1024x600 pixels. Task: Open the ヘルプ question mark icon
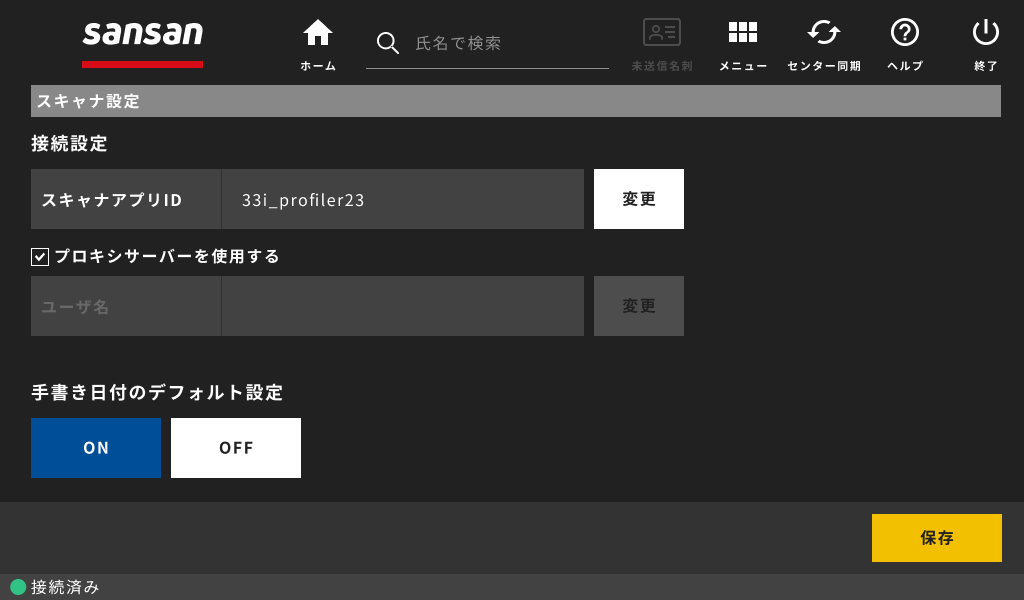[904, 32]
